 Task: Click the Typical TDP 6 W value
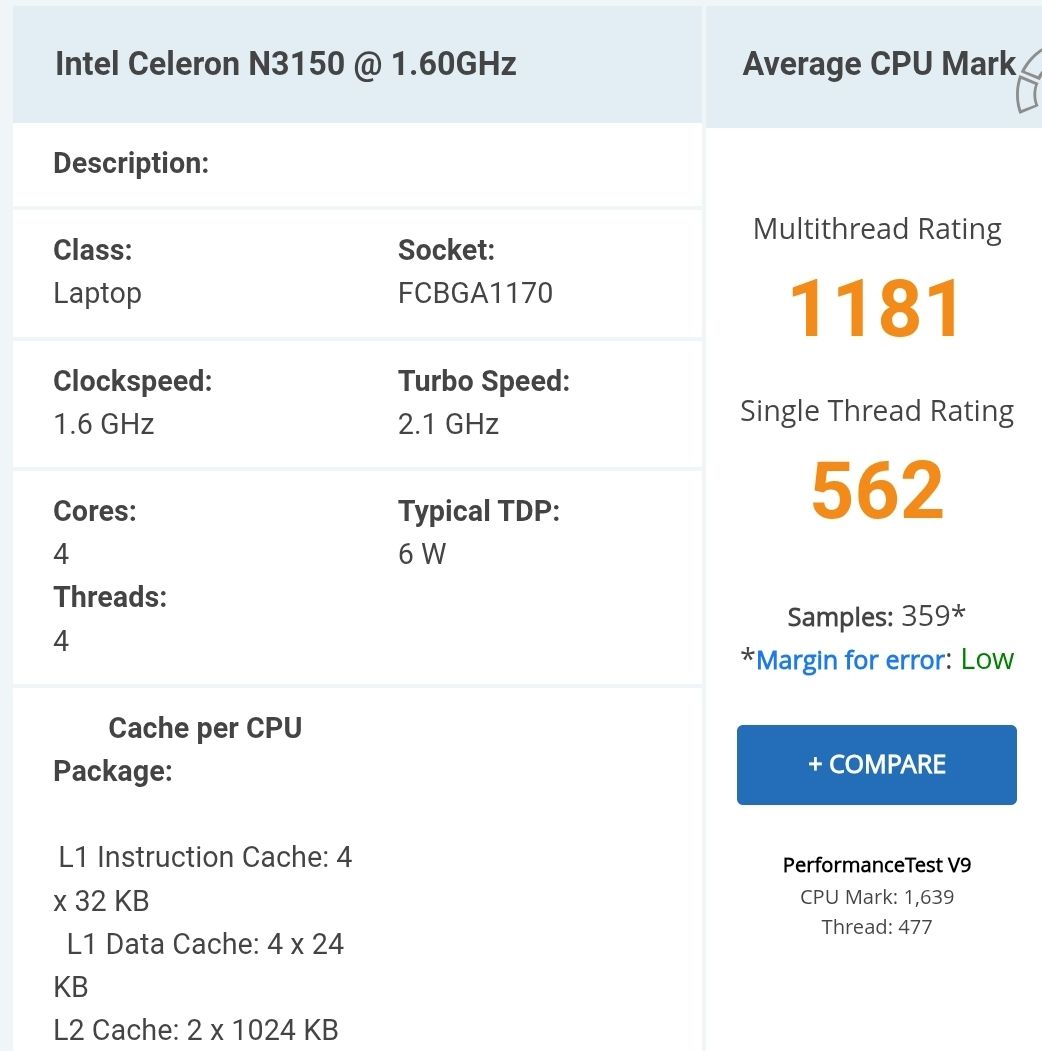[x=422, y=554]
